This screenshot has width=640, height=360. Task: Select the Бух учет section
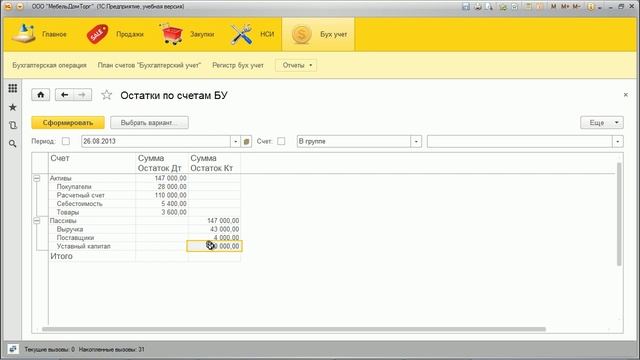pyautogui.click(x=318, y=34)
